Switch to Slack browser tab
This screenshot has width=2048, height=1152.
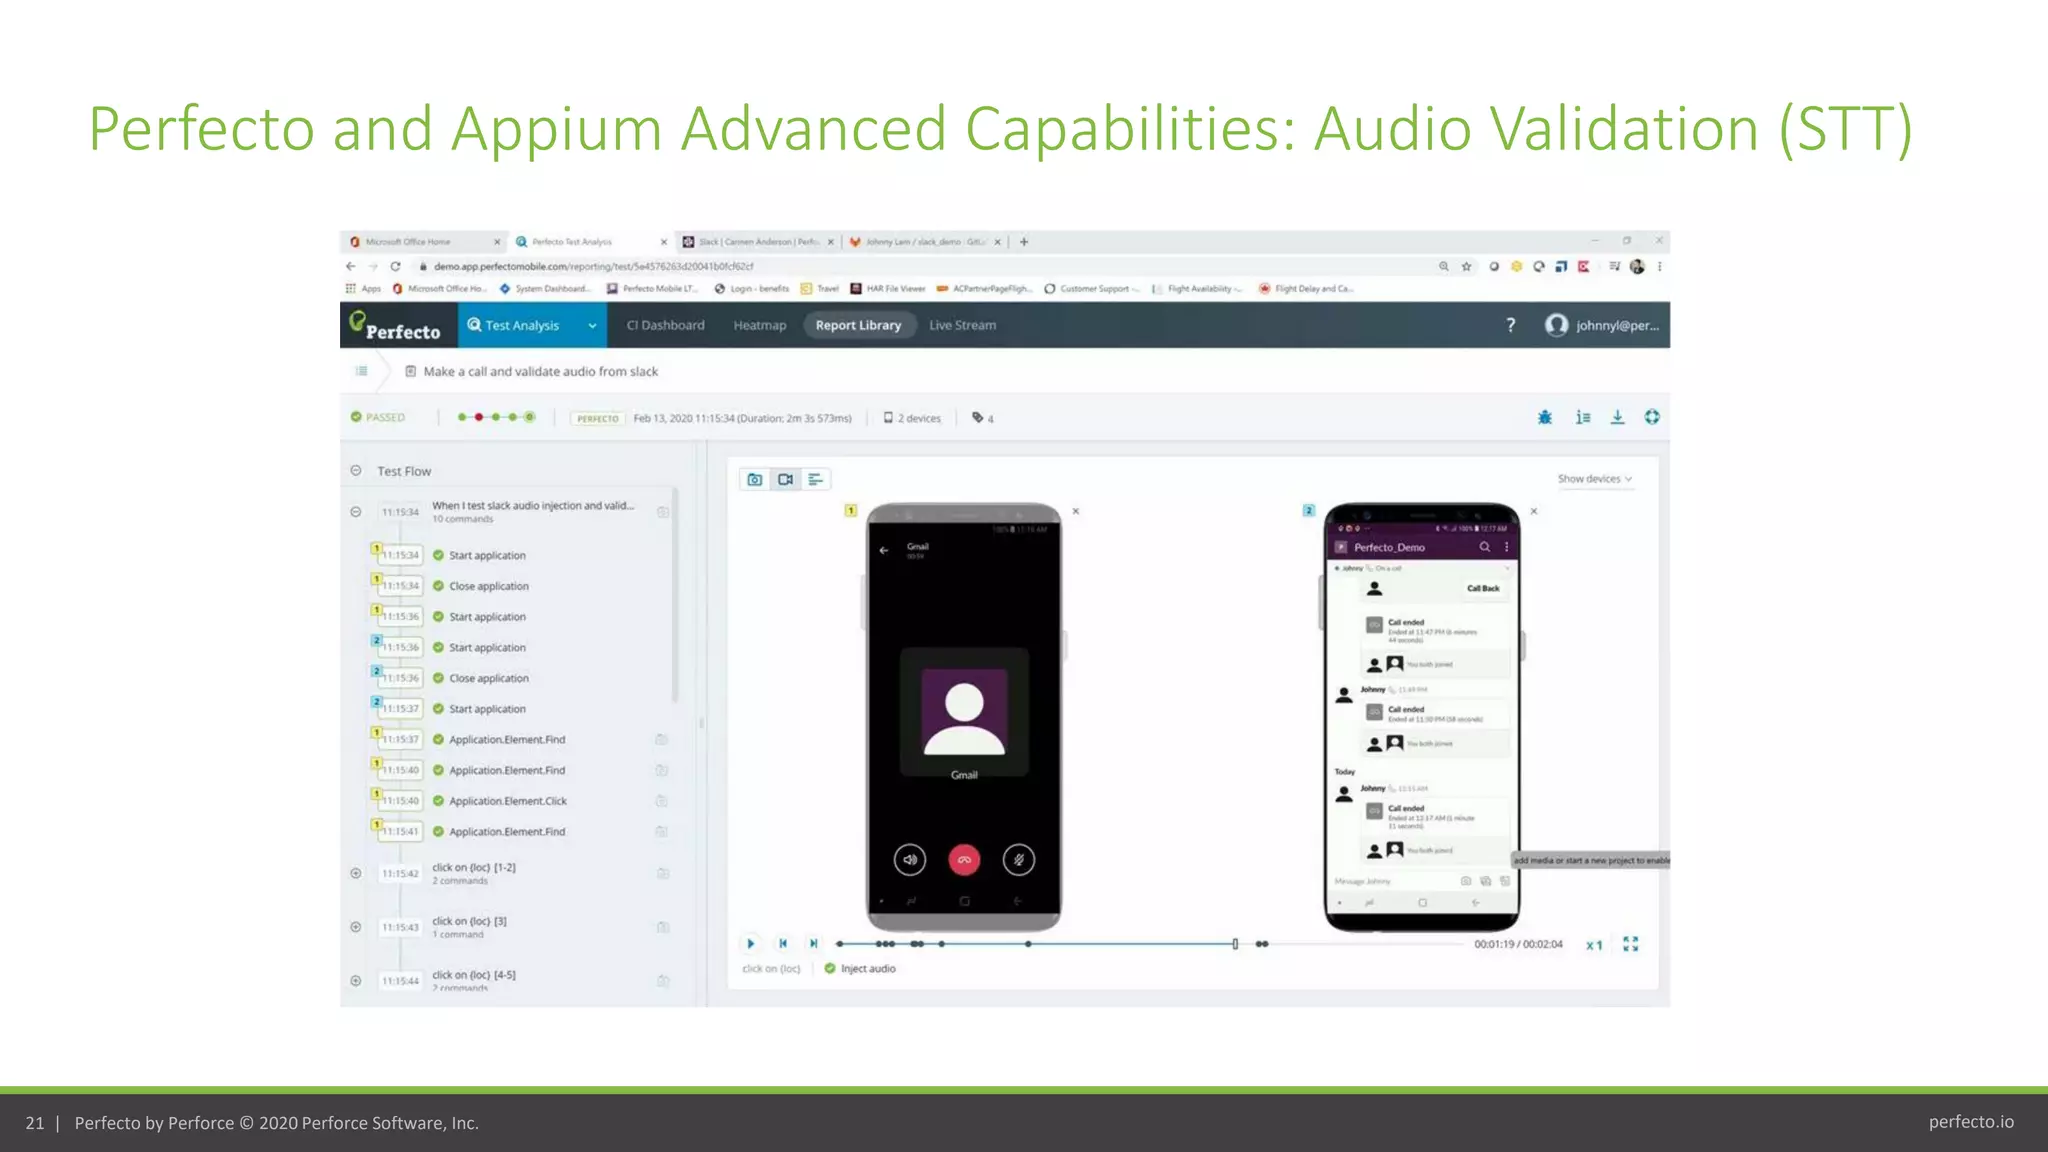pyautogui.click(x=758, y=242)
